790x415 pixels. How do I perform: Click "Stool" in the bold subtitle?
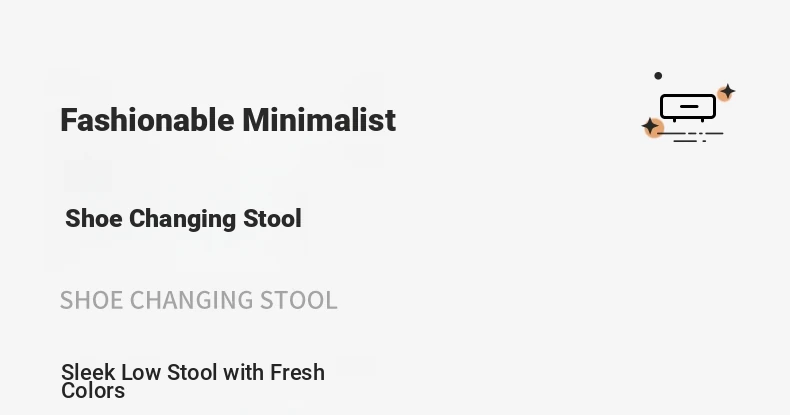click(x=270, y=218)
